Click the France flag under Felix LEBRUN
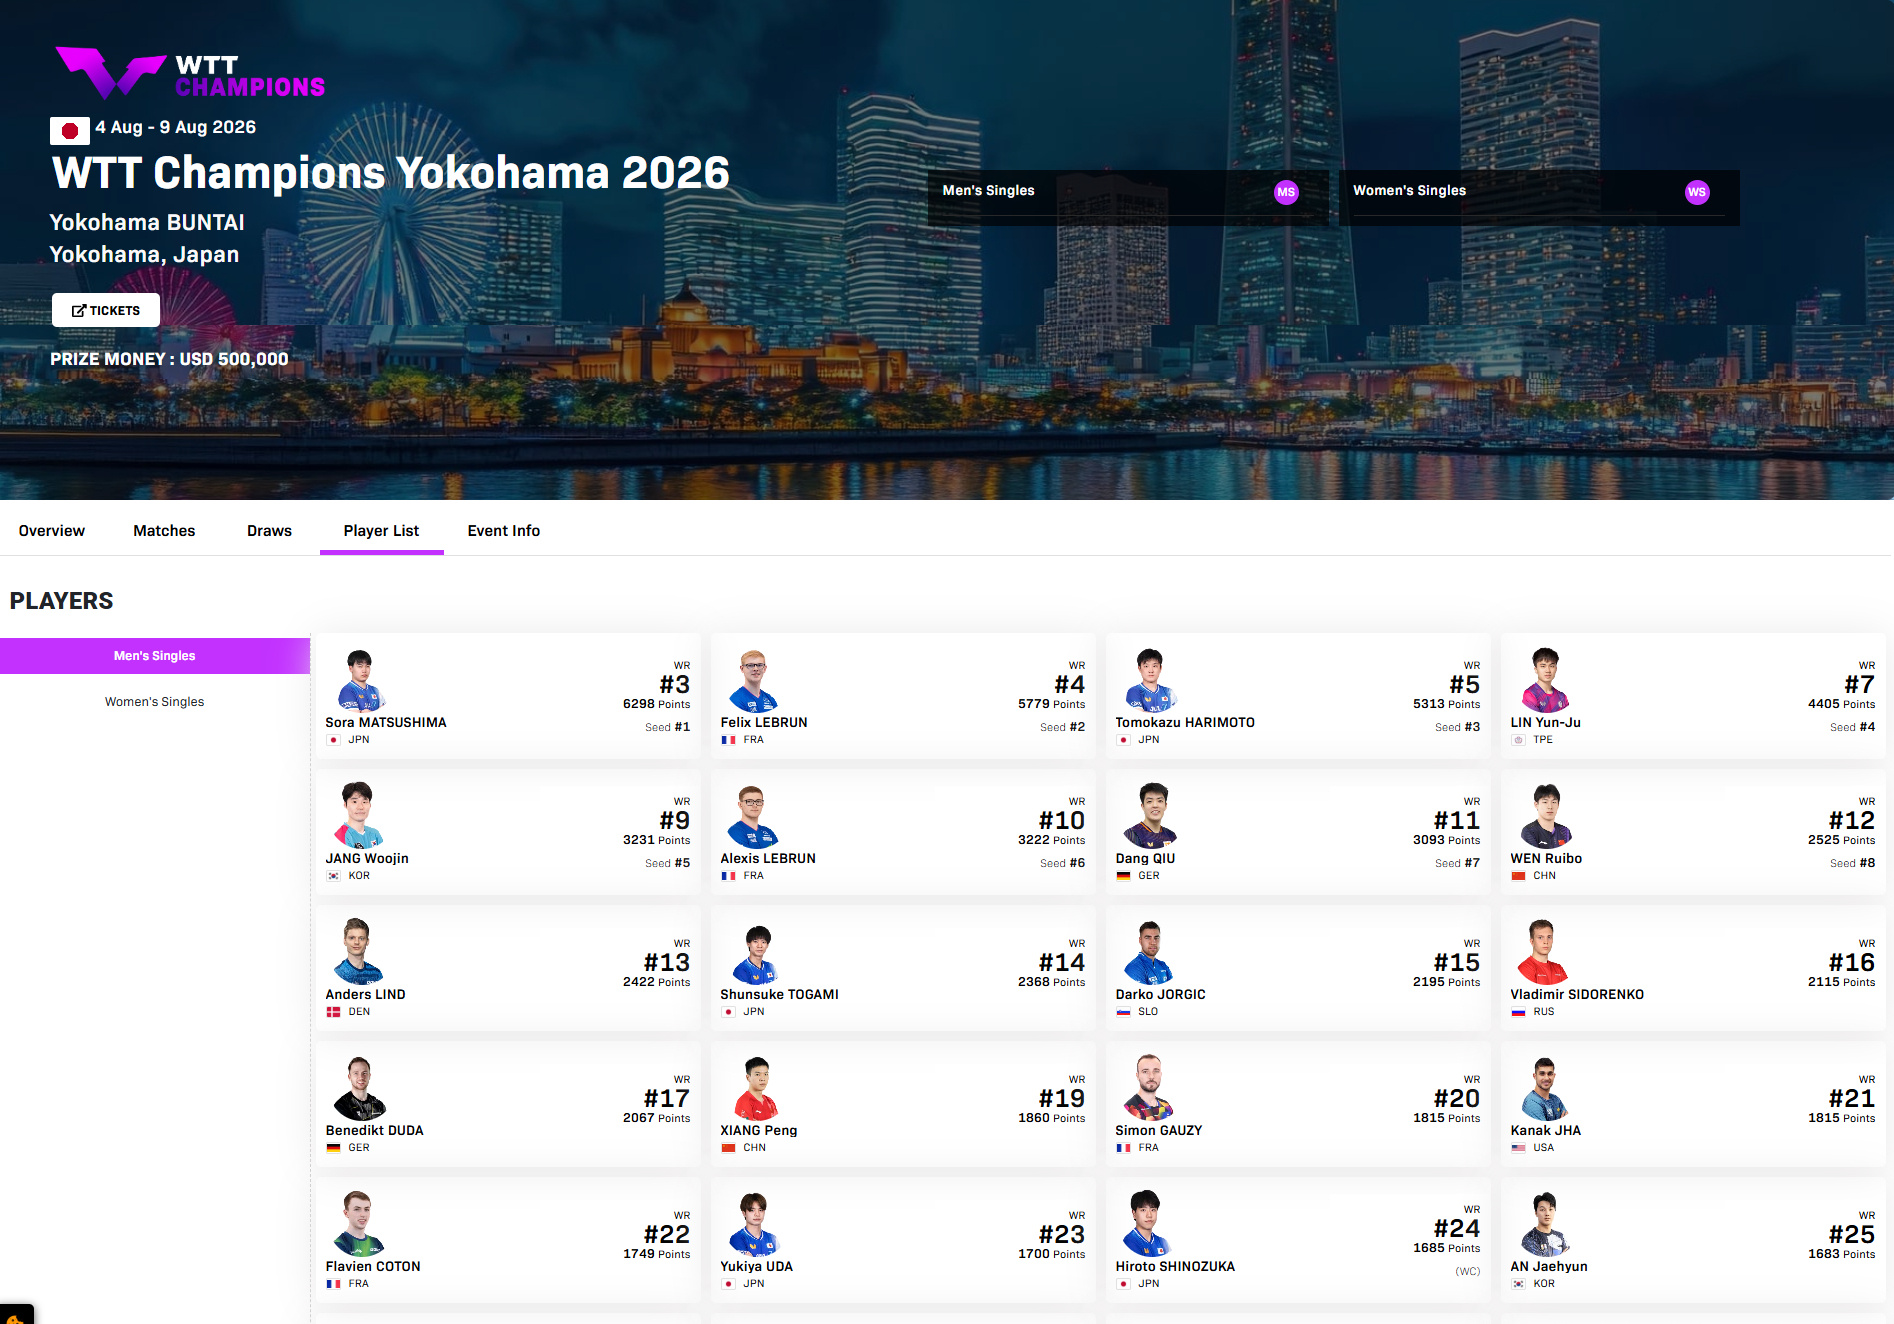1894x1324 pixels. pos(728,740)
